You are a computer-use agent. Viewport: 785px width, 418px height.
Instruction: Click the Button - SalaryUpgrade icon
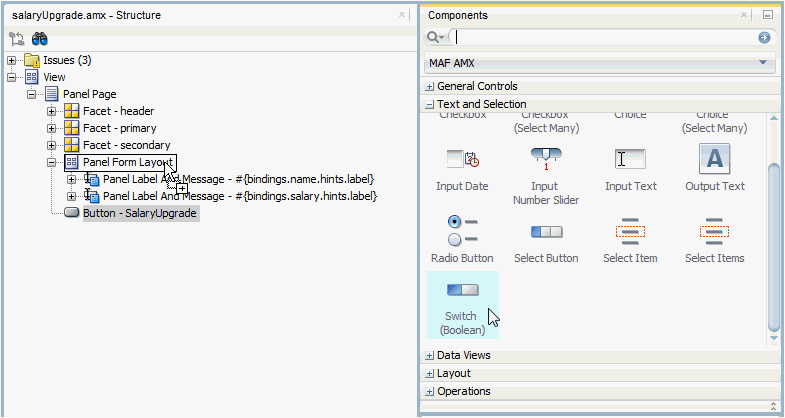72,213
